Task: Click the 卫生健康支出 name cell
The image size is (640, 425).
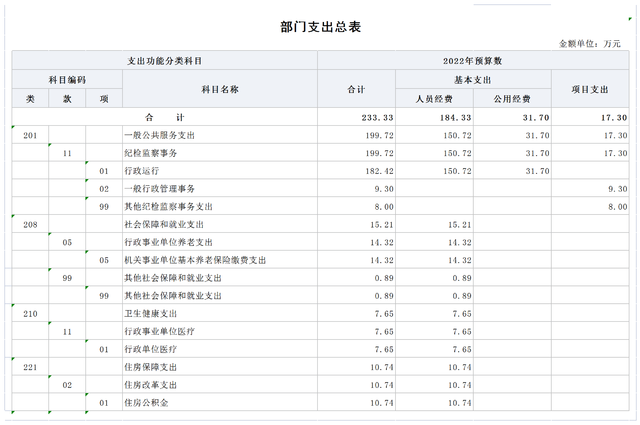Action: [150, 314]
